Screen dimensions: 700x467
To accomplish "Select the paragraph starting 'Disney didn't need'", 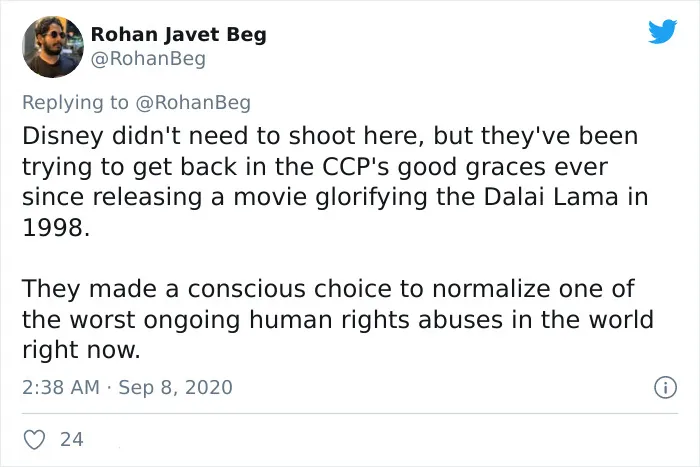I will coord(335,182).
